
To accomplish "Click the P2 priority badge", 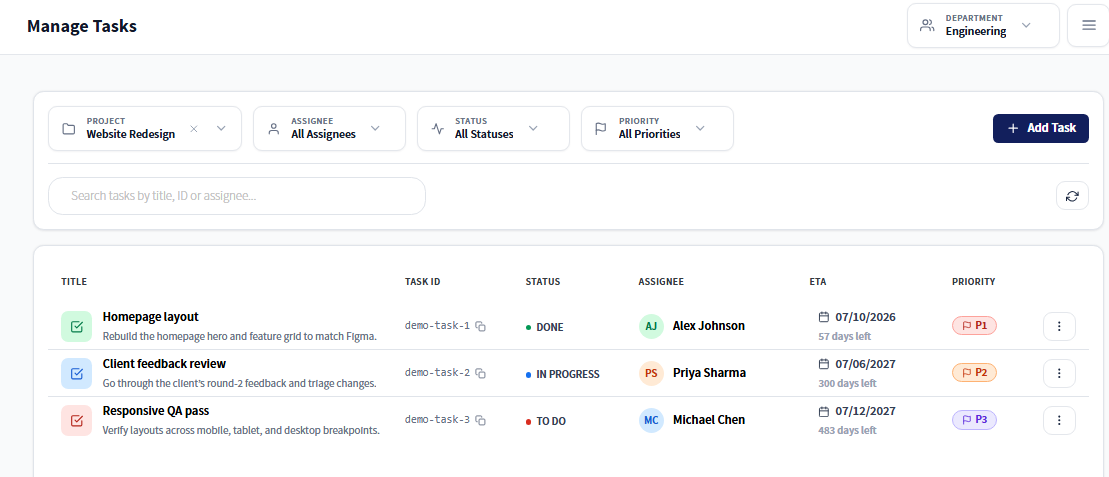I will click(974, 372).
